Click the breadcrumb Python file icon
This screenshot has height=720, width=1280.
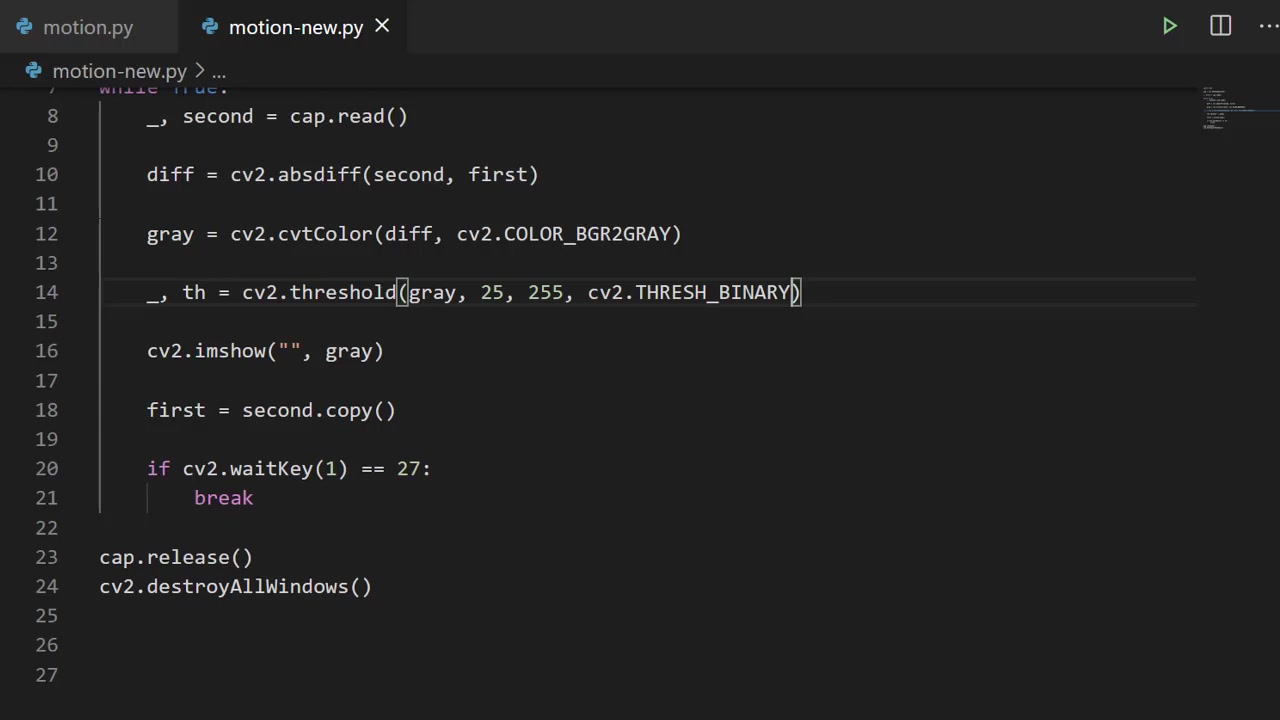pos(34,71)
